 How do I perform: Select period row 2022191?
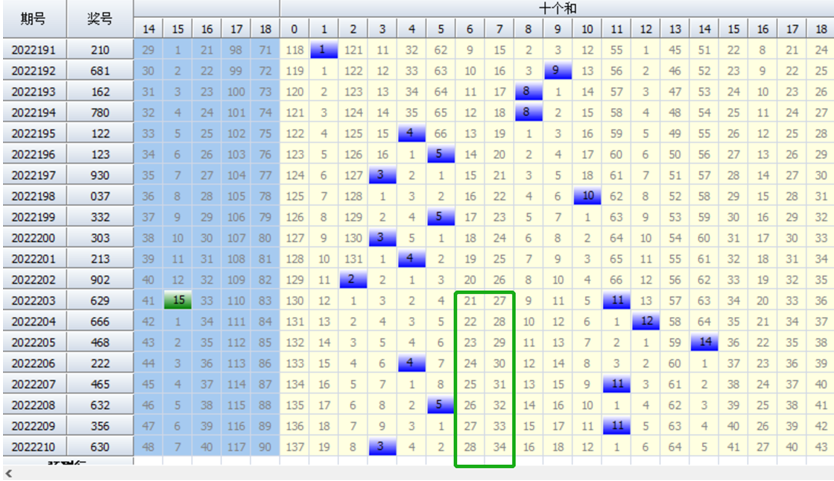tap(33, 49)
